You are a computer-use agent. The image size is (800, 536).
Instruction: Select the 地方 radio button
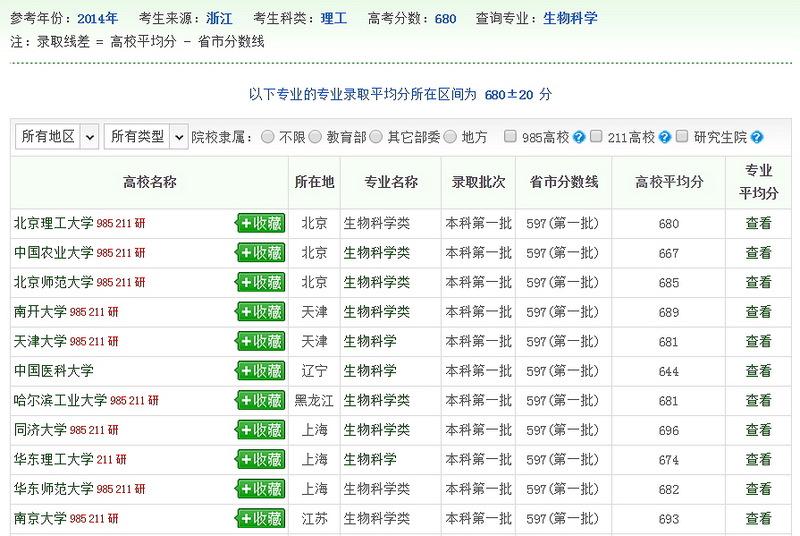[450, 137]
